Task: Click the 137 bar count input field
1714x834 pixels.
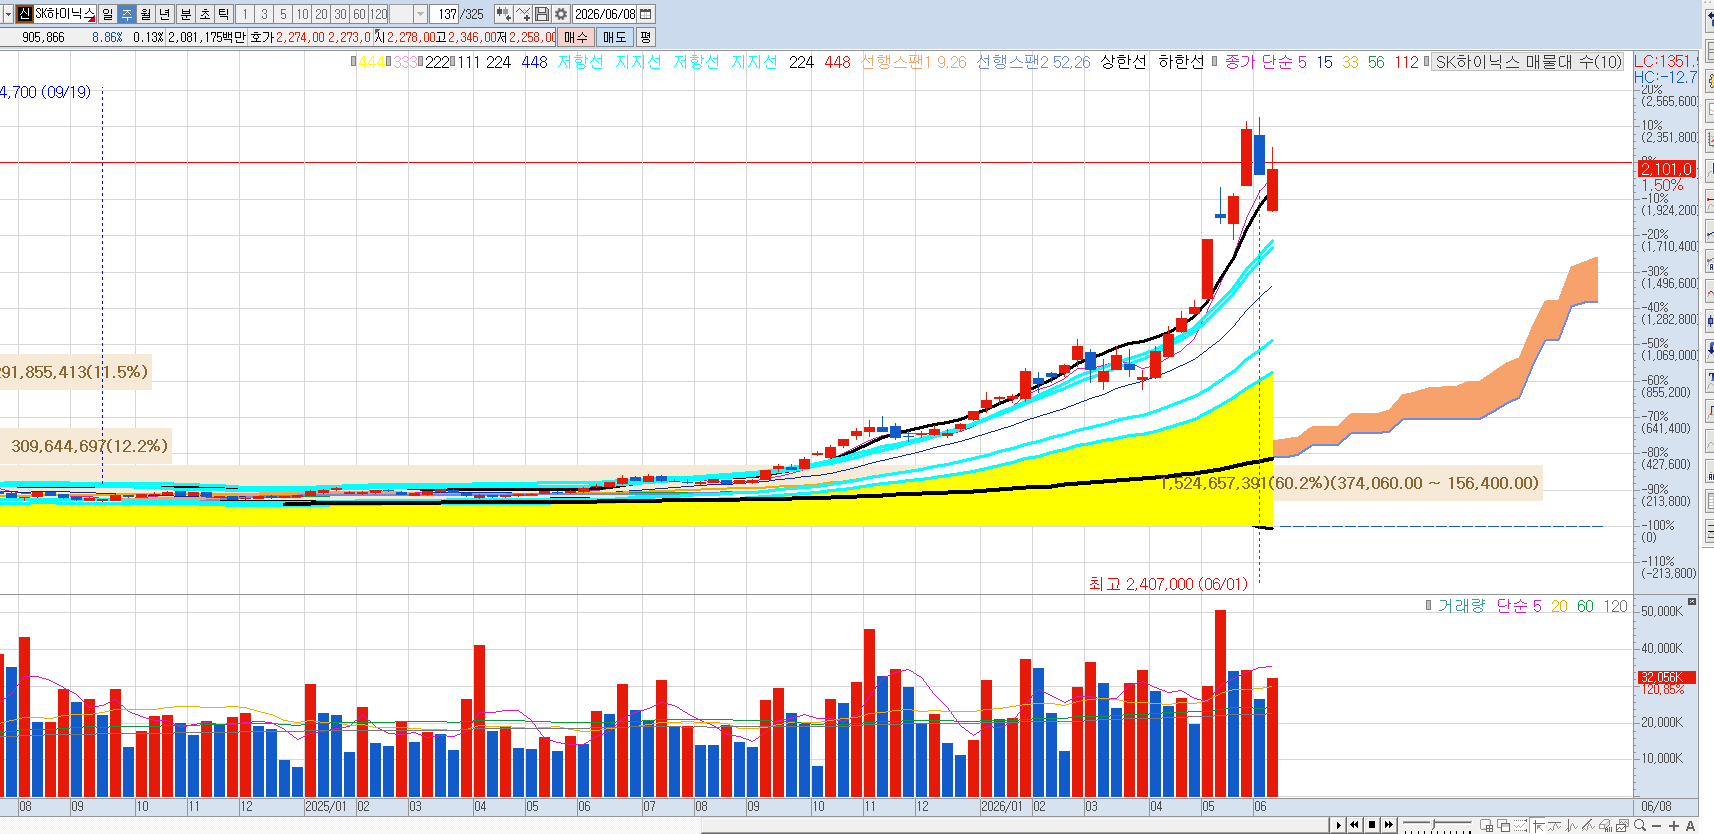Action: pyautogui.click(x=444, y=14)
